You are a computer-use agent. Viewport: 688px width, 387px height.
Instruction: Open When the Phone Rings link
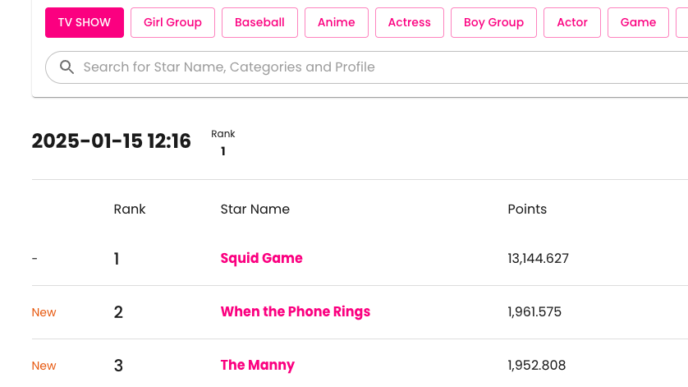click(x=295, y=312)
